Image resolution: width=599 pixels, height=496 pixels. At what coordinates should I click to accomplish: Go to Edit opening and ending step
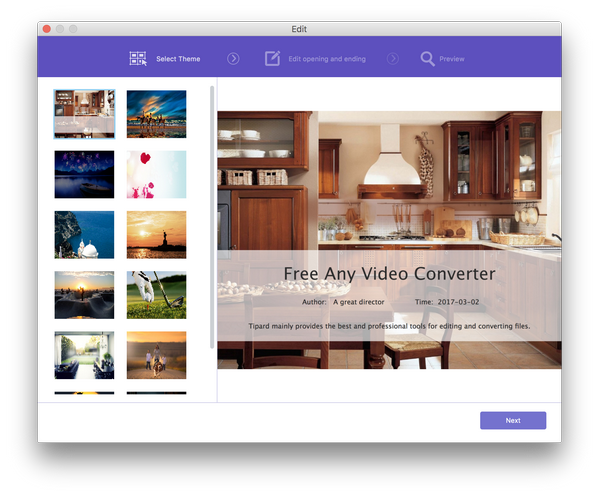327,59
